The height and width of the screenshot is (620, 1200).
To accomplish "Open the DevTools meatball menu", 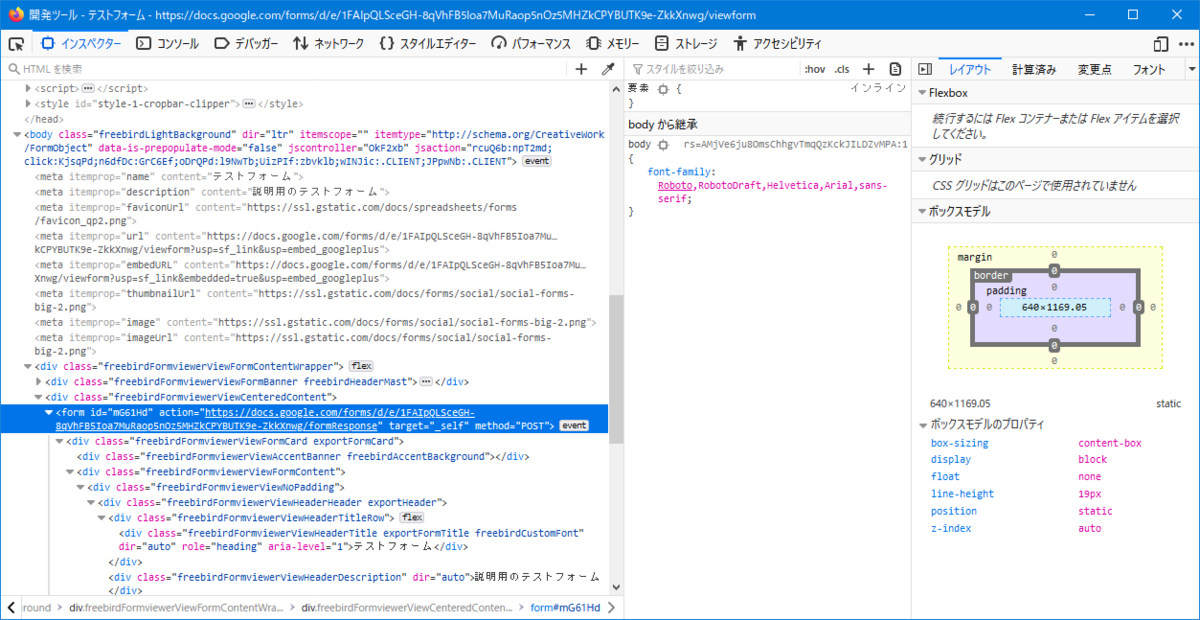I will (1188, 43).
